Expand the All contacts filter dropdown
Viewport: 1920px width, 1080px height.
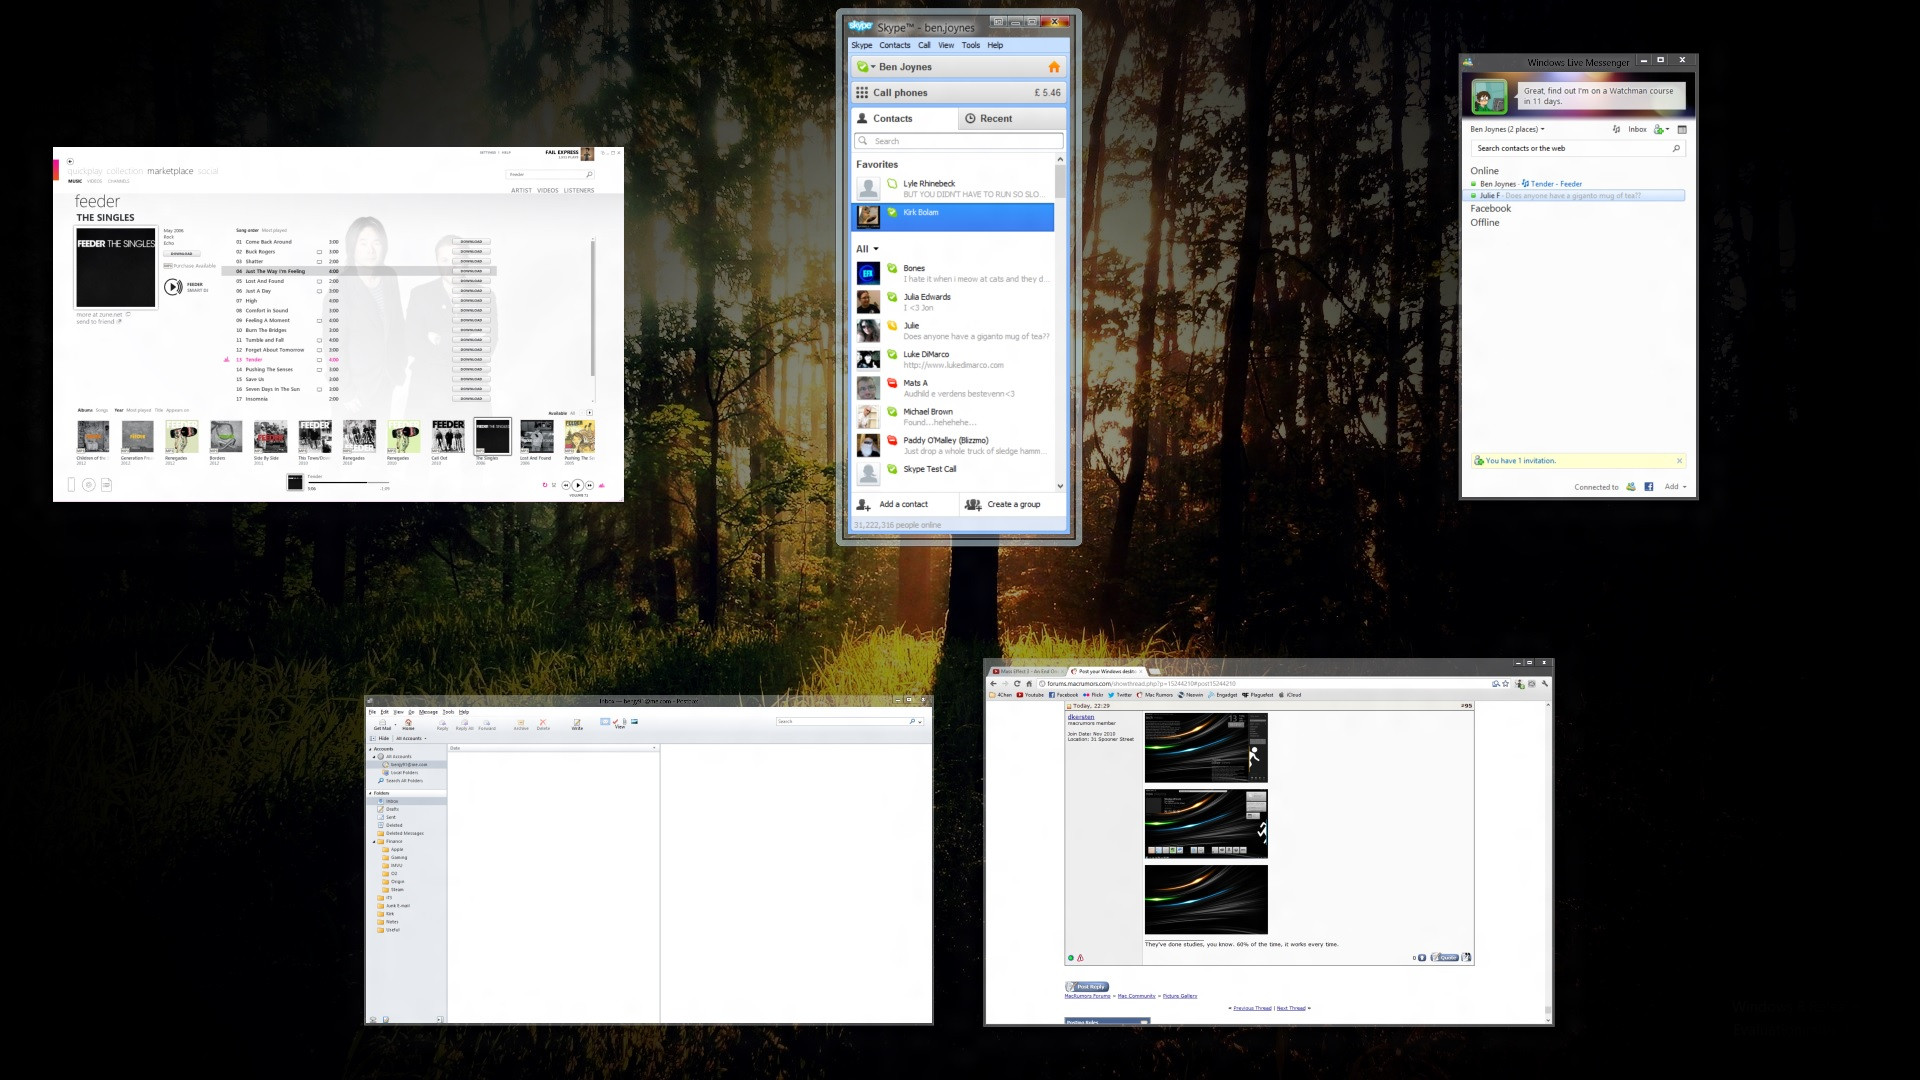(x=867, y=249)
